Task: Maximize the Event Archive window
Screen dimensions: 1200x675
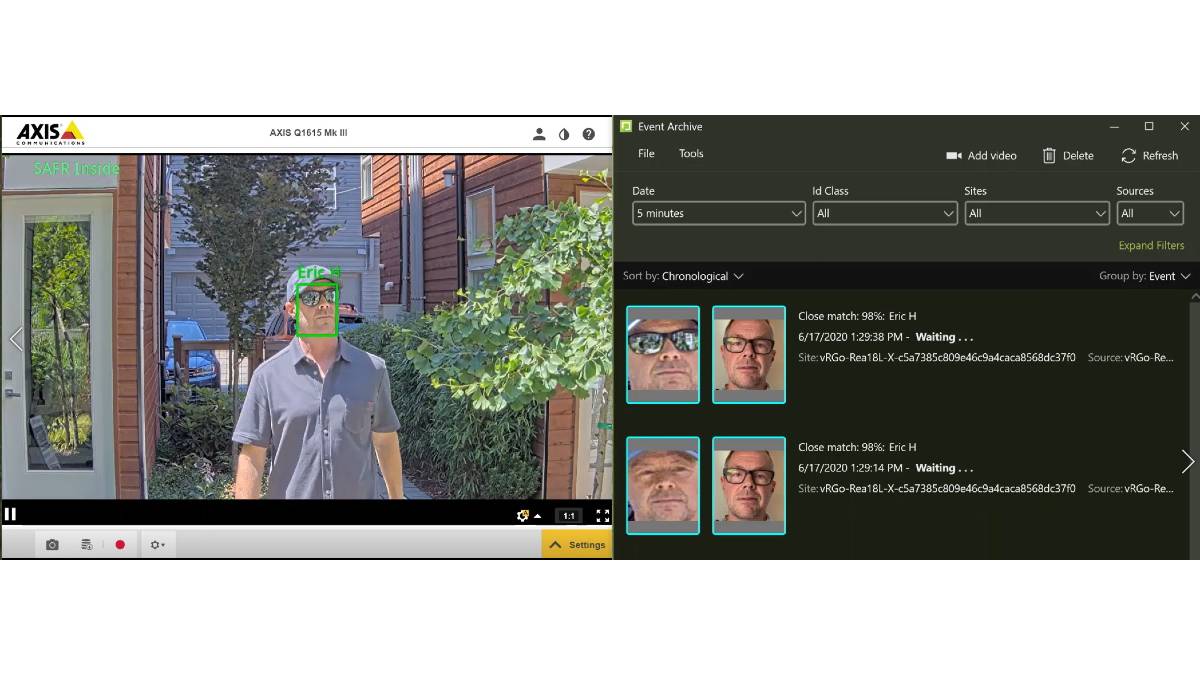Action: point(1149,126)
